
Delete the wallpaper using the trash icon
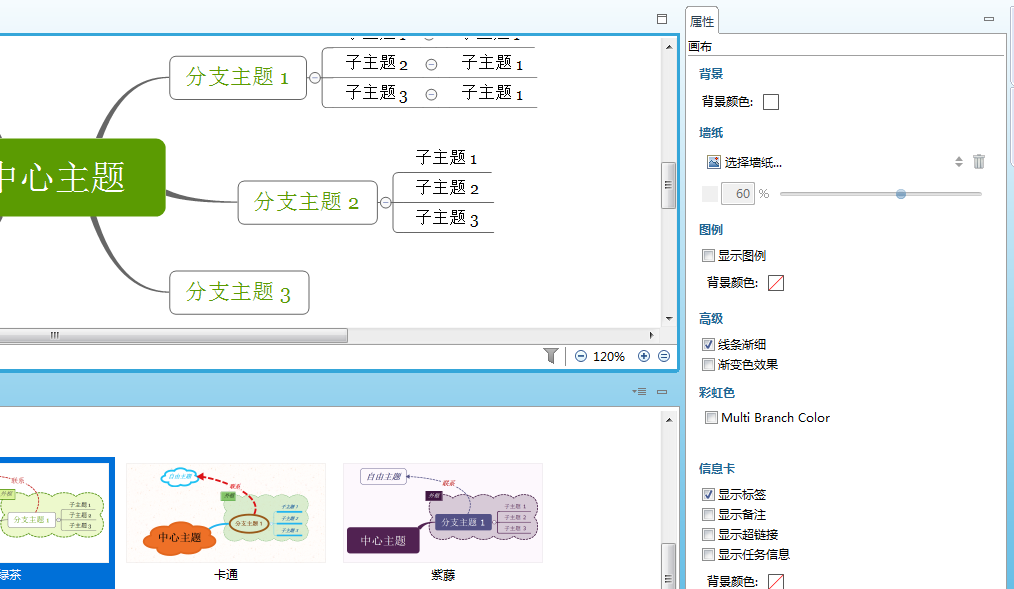pos(978,161)
